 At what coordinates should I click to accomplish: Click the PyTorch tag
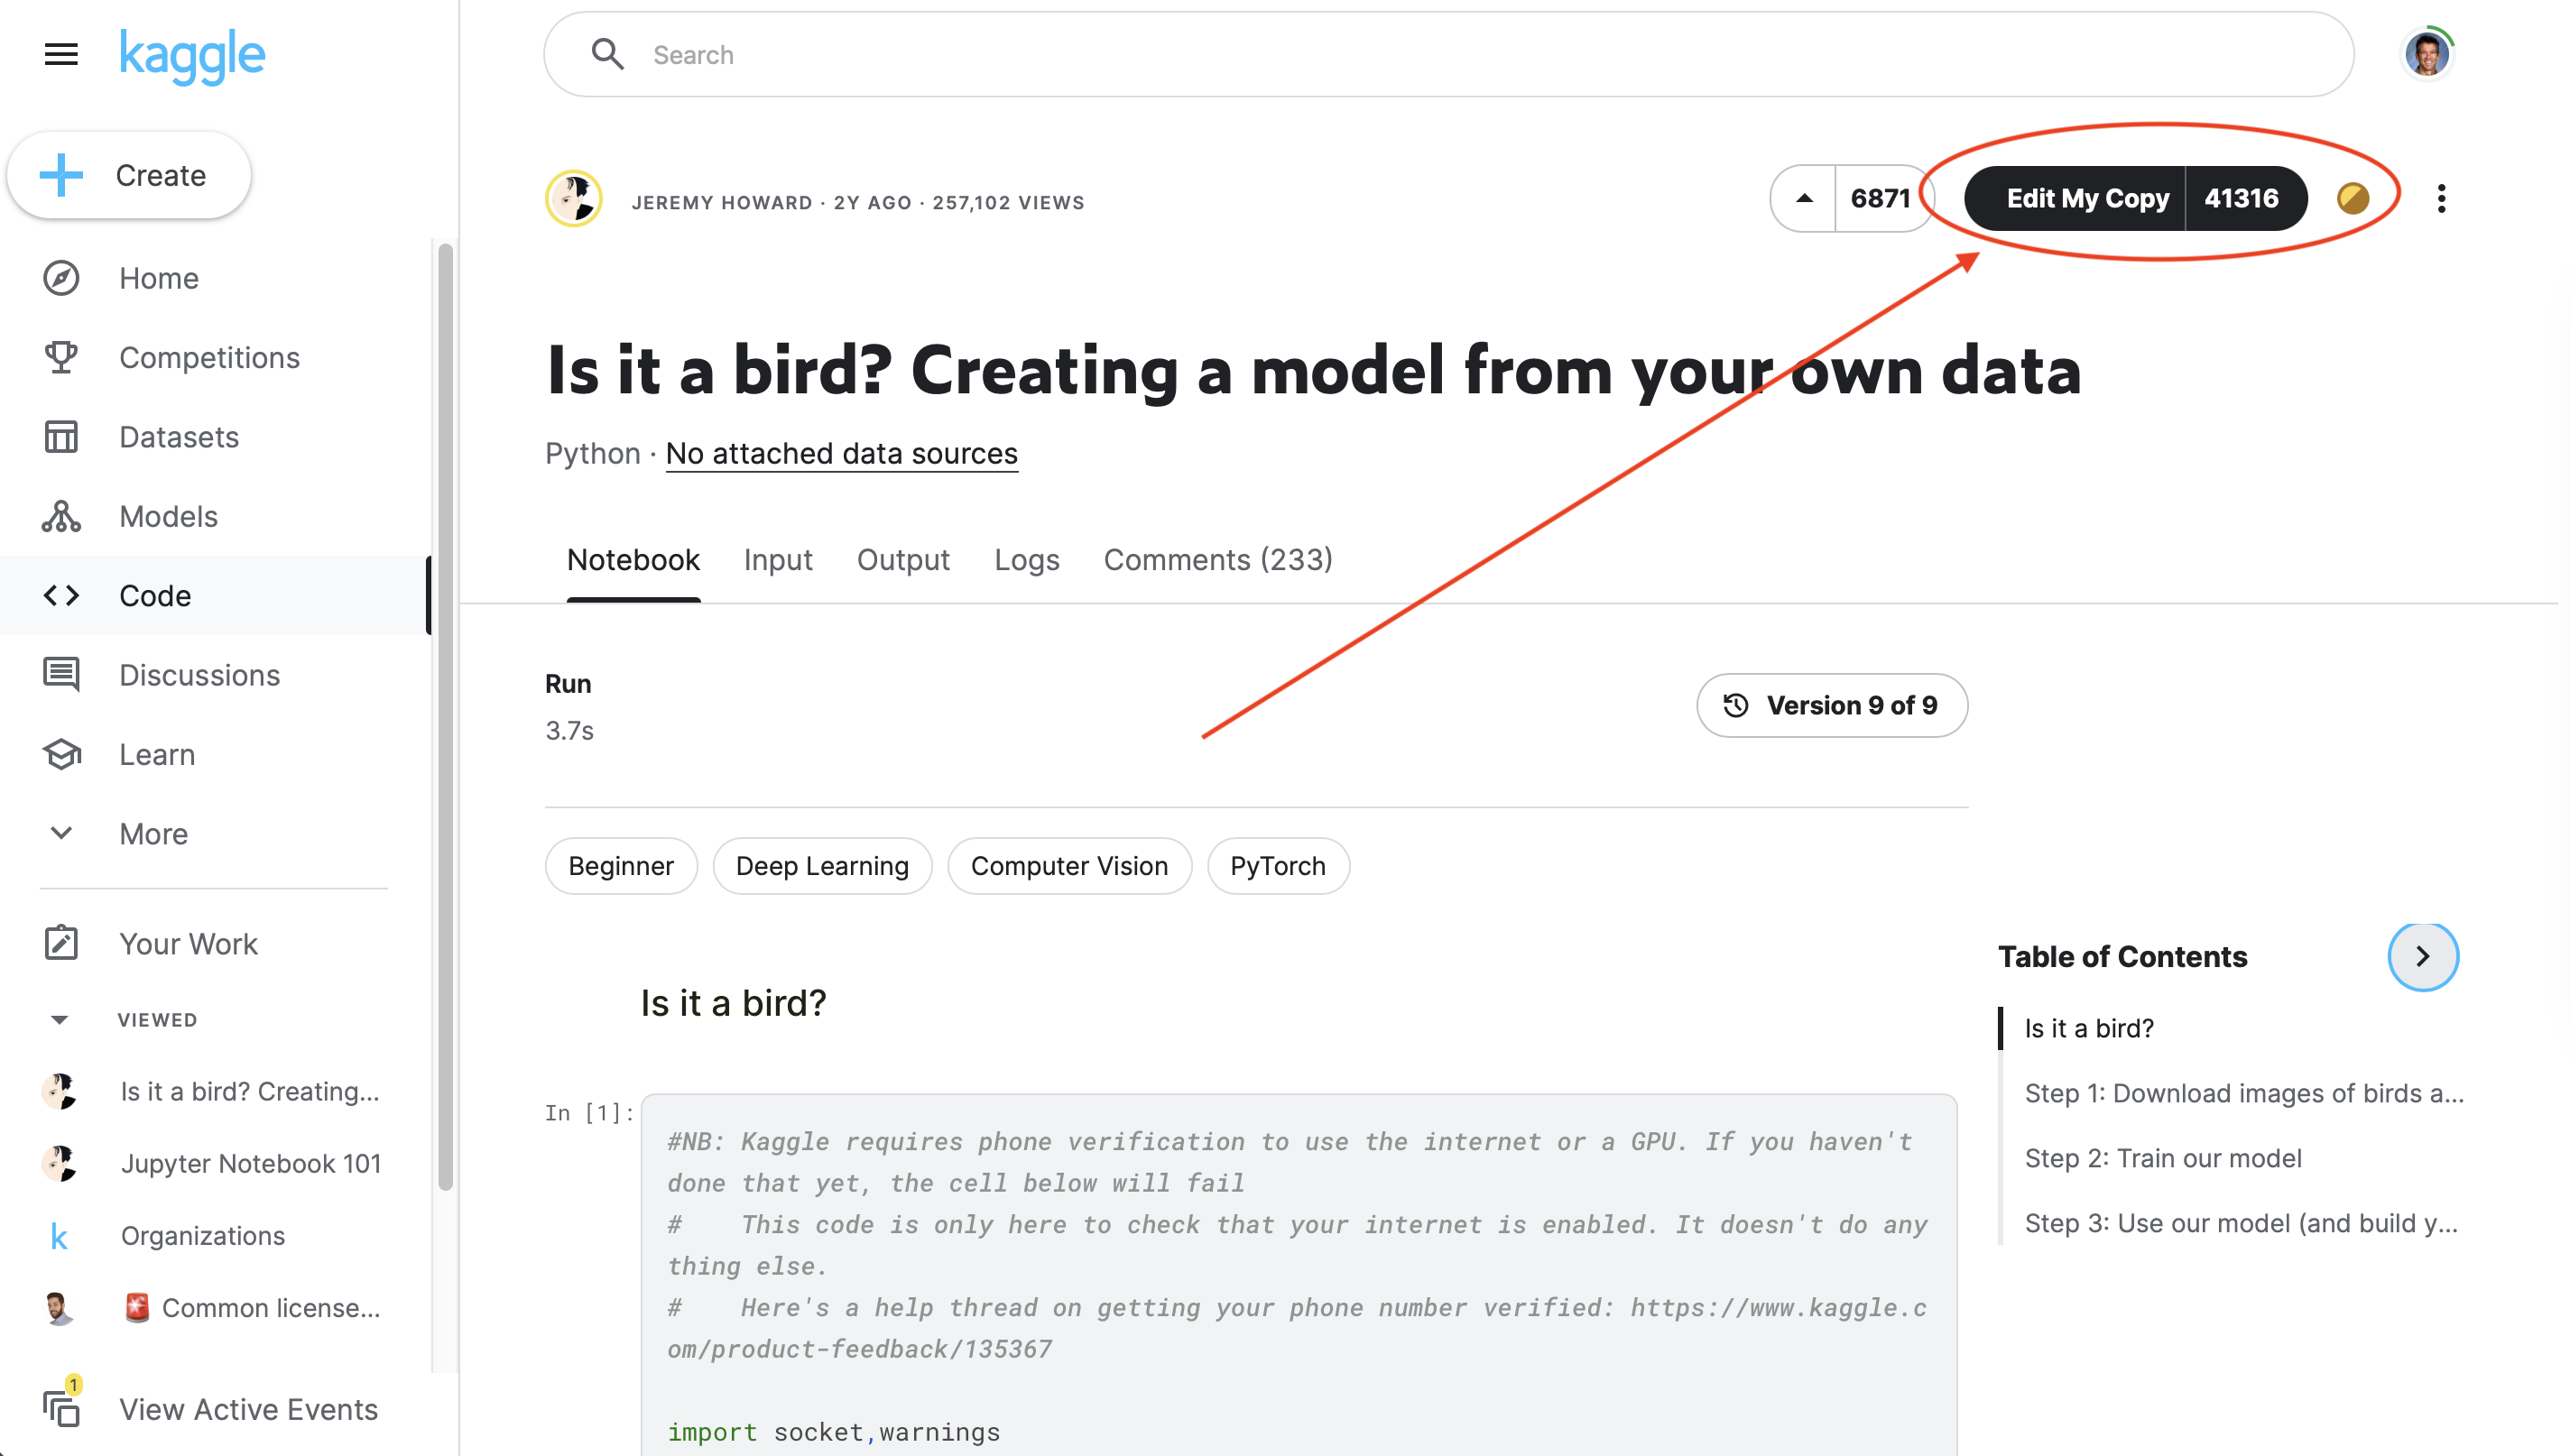[x=1278, y=866]
